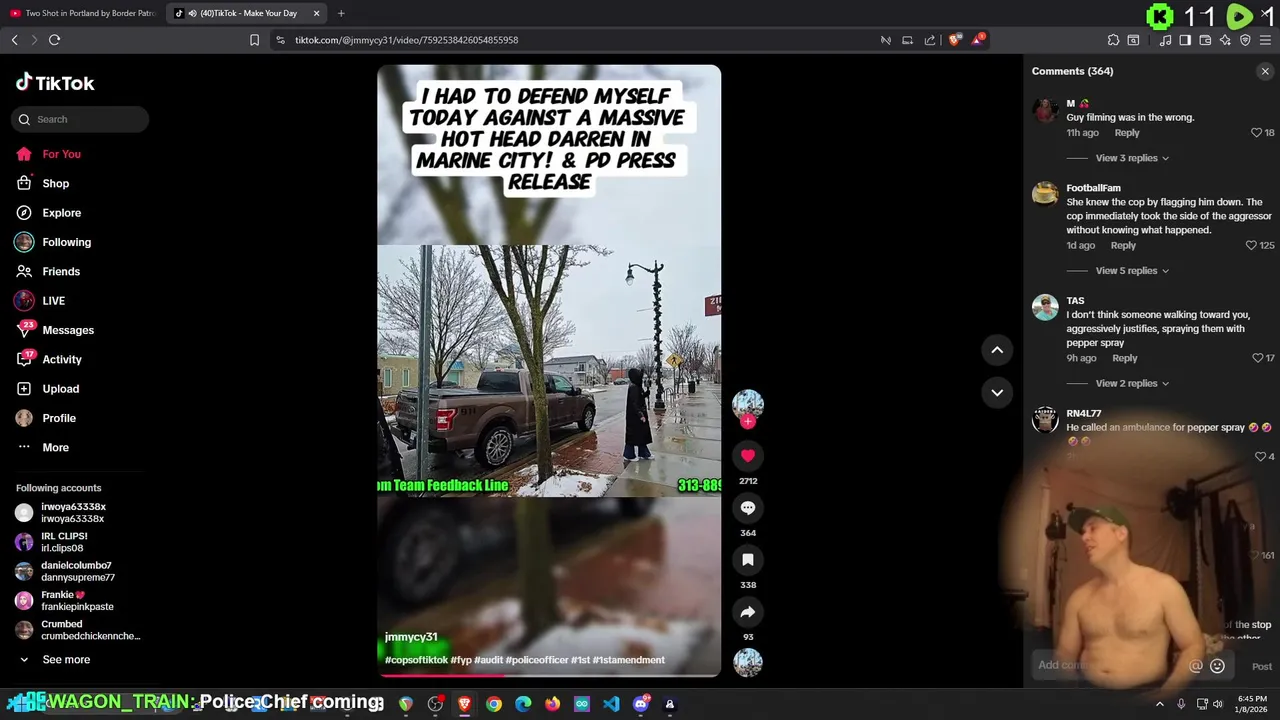The image size is (1280, 720).
Task: Share the video using the arrow icon
Action: point(747,612)
